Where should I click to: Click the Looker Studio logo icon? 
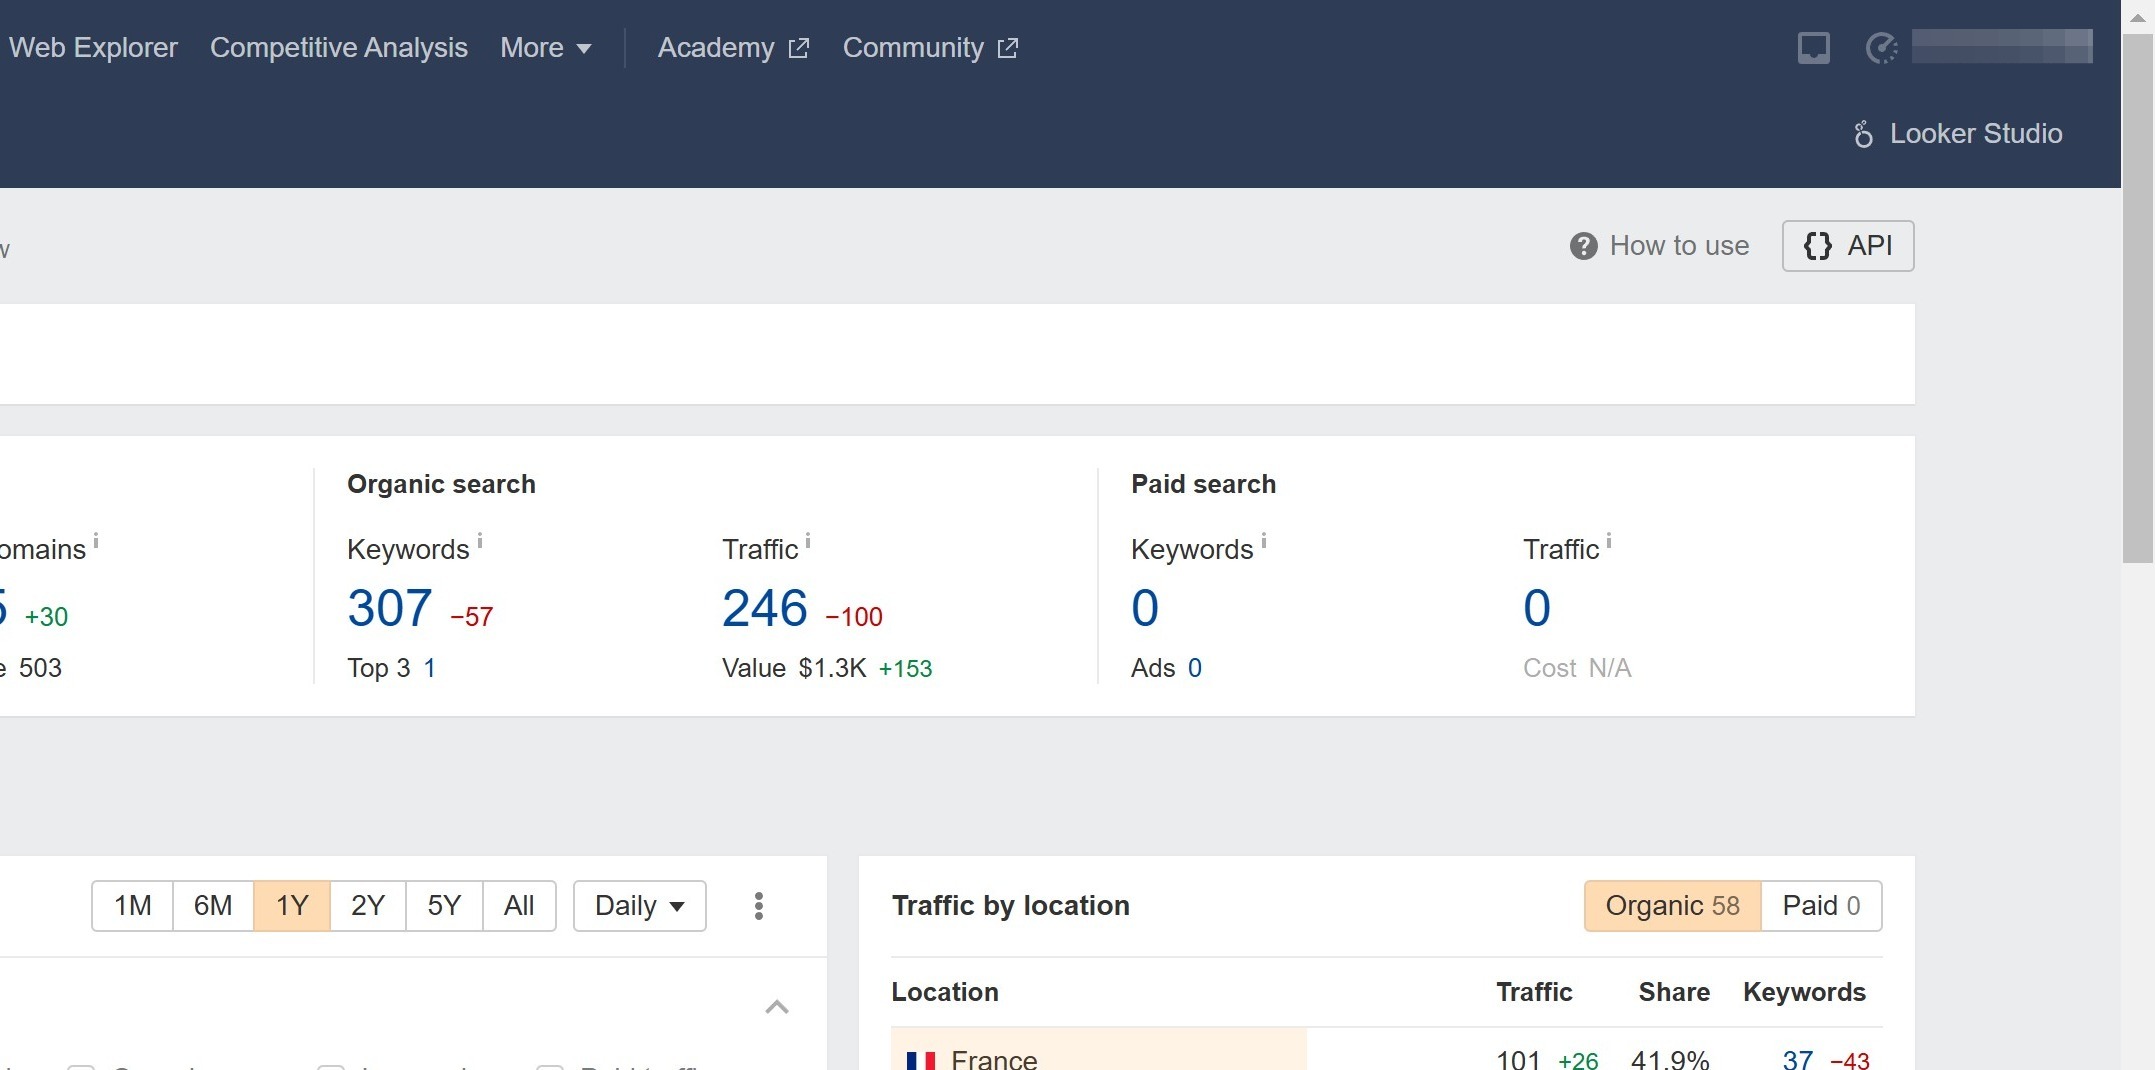pos(1863,134)
